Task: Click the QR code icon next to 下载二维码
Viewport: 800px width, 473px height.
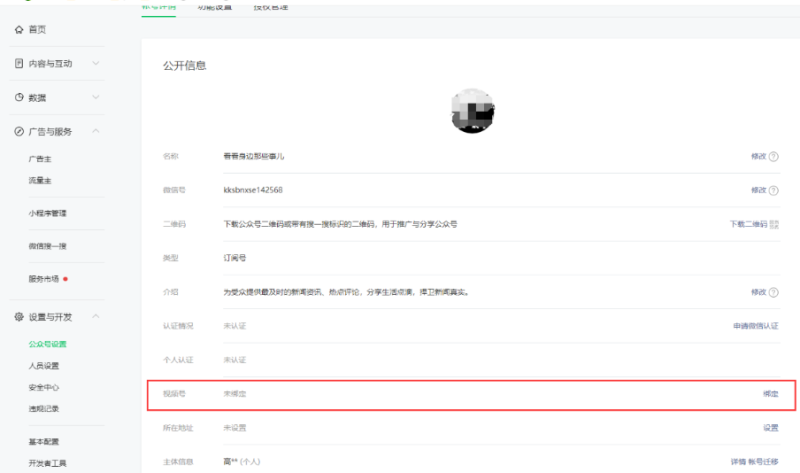Action: tap(774, 225)
